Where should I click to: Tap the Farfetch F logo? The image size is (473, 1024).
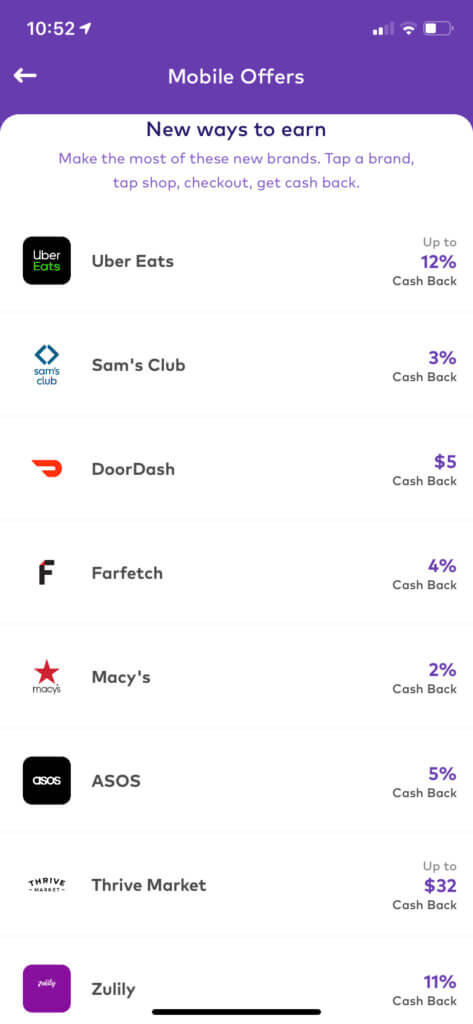tap(46, 572)
